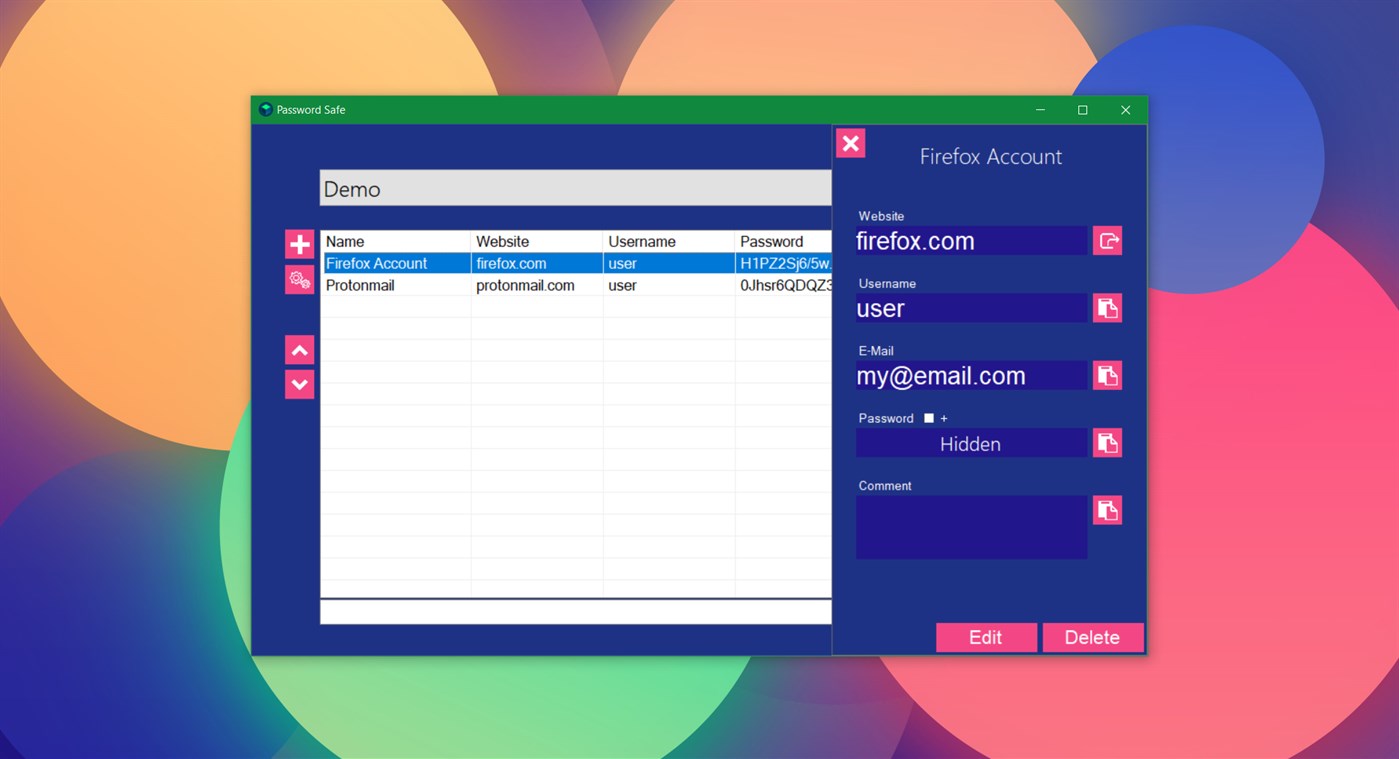This screenshot has width=1399, height=759.
Task: Sort entries by the Name column header
Action: 344,241
